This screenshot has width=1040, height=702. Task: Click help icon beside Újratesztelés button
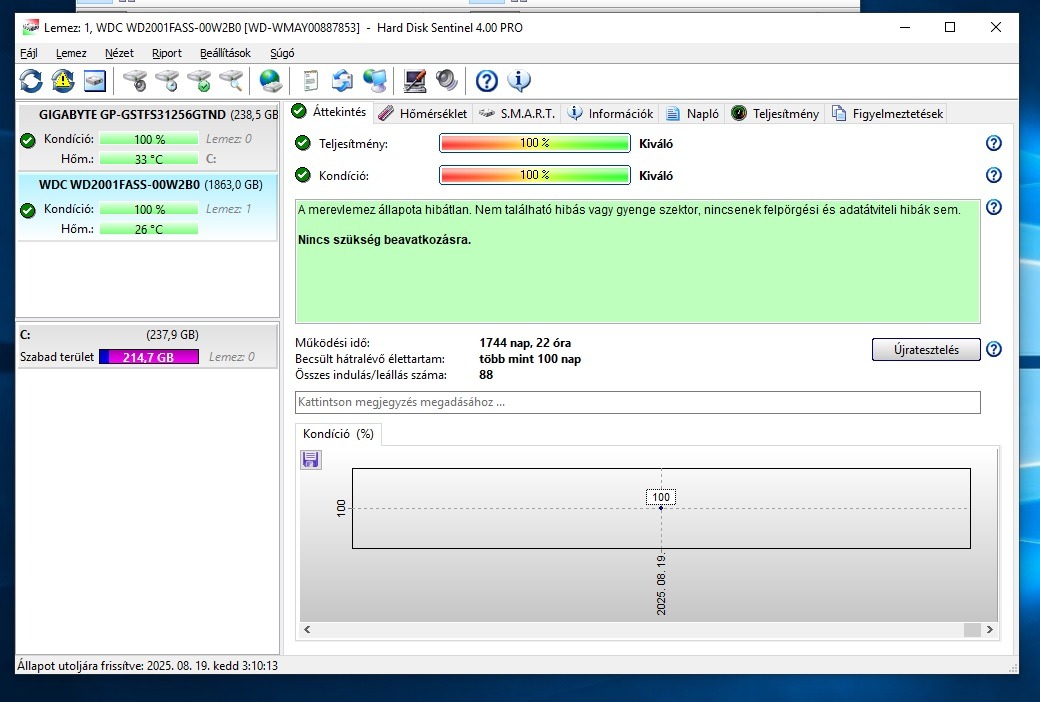point(994,349)
